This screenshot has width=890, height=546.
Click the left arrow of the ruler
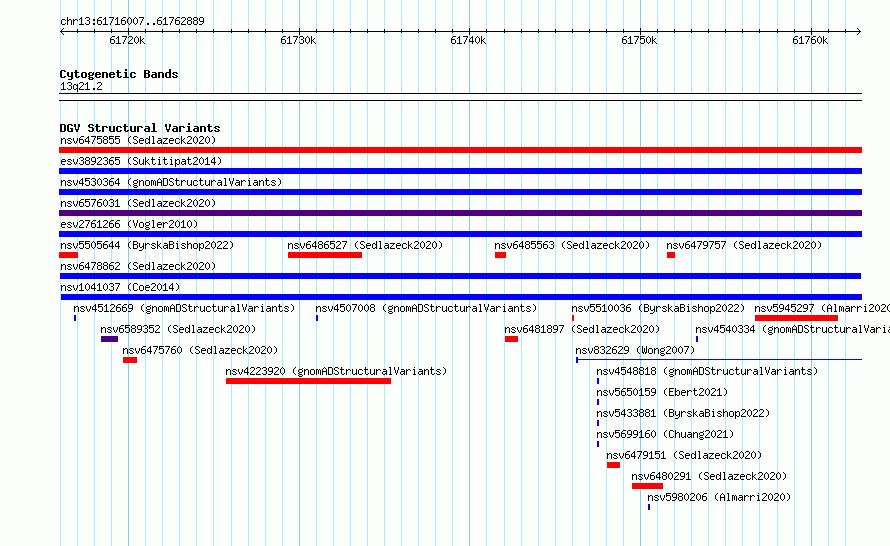tap(62, 32)
